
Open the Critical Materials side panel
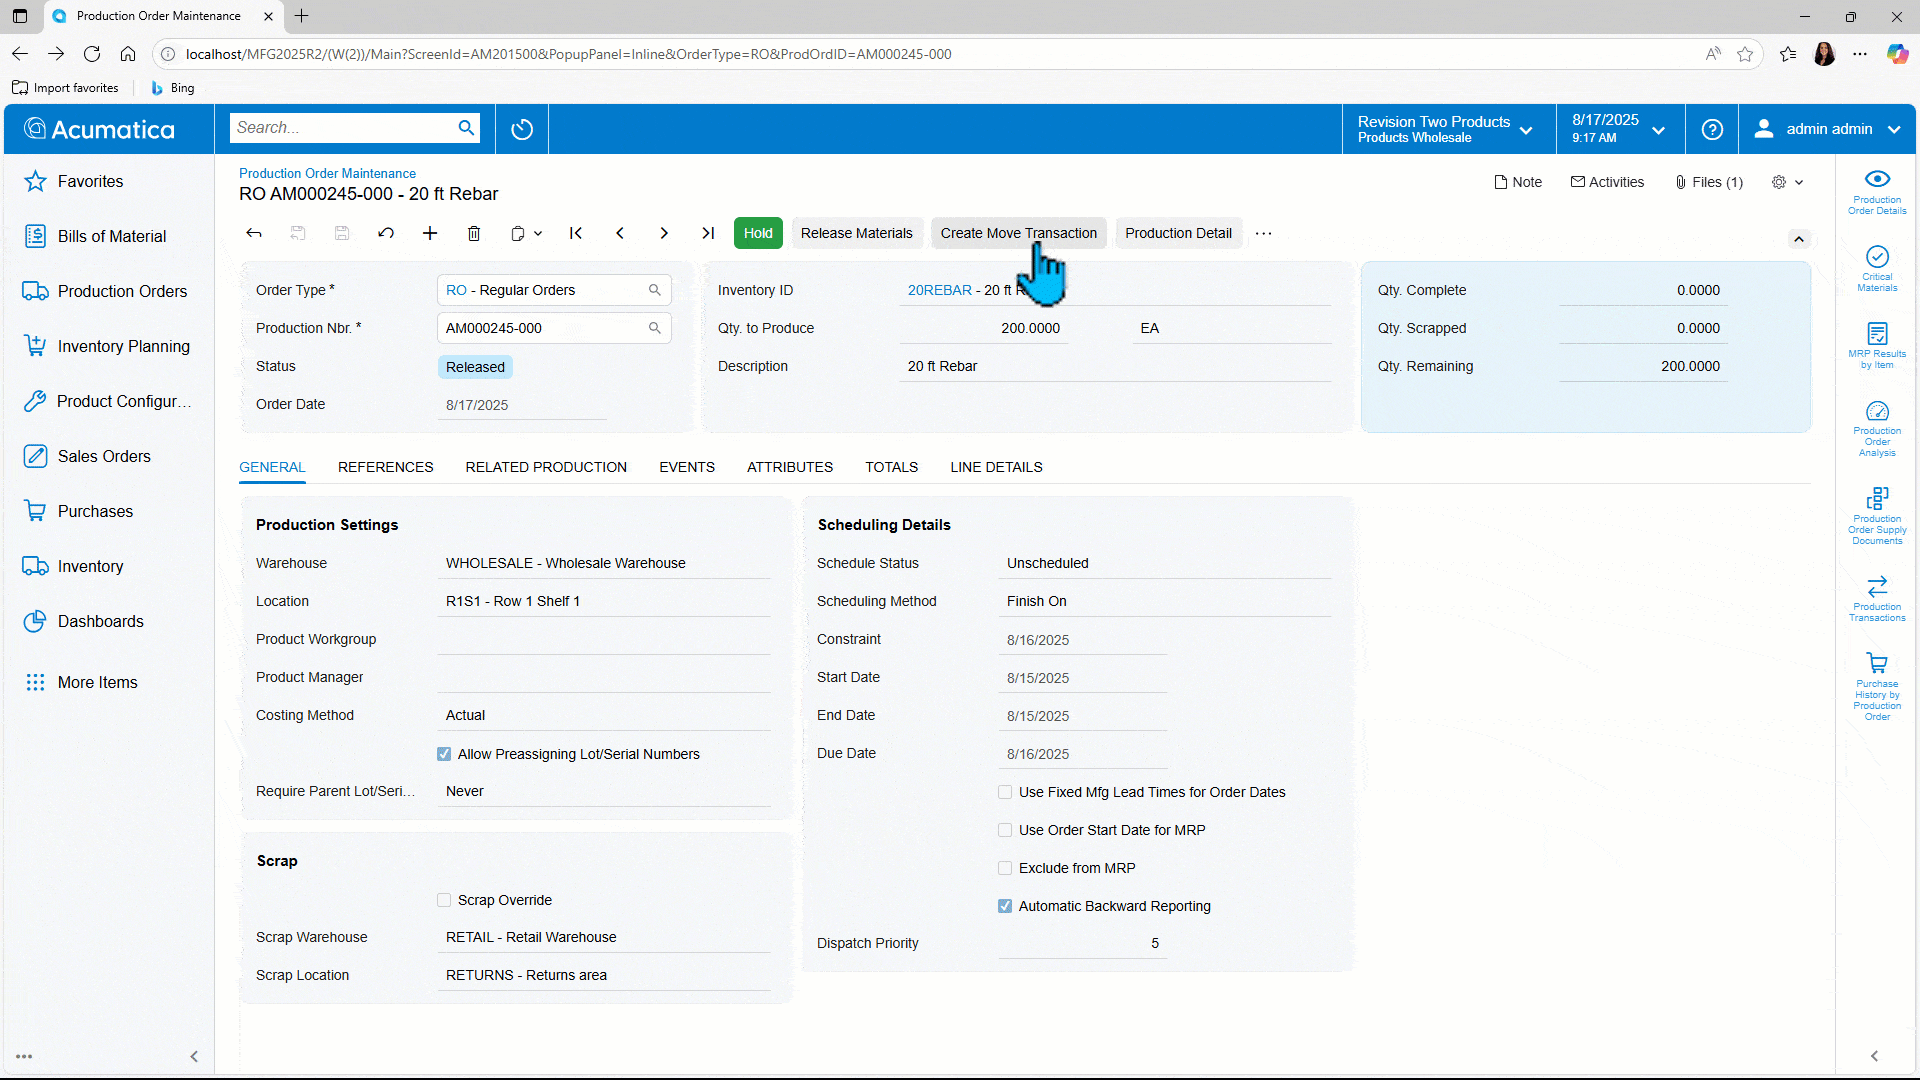coord(1877,265)
